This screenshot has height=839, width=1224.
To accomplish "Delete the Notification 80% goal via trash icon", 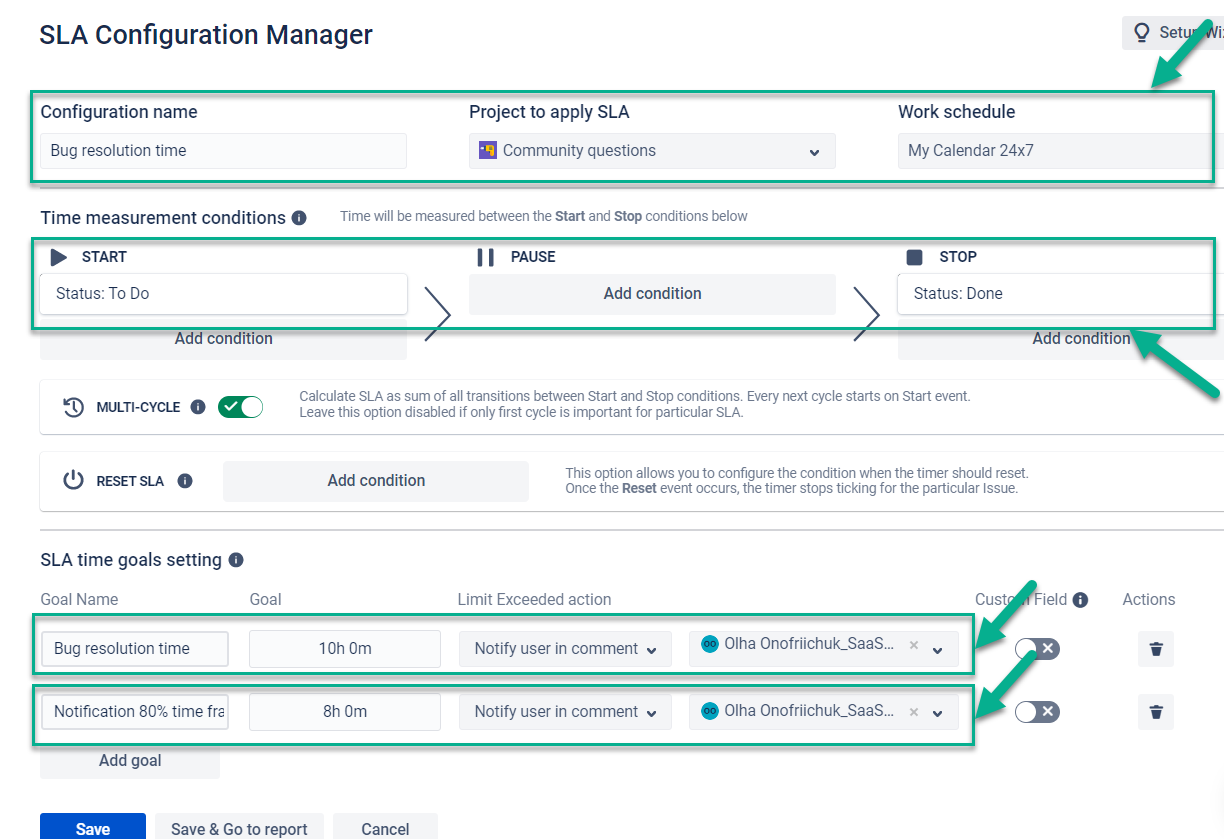I will [1155, 711].
